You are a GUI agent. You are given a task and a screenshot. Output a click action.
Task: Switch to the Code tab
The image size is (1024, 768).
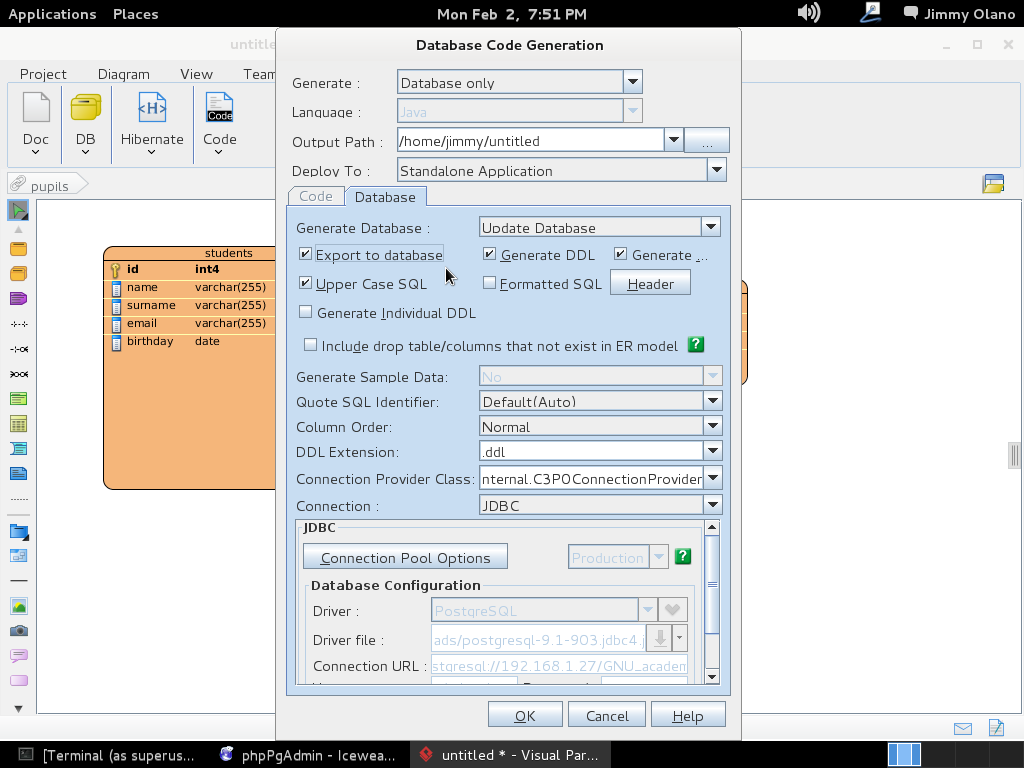(x=316, y=196)
